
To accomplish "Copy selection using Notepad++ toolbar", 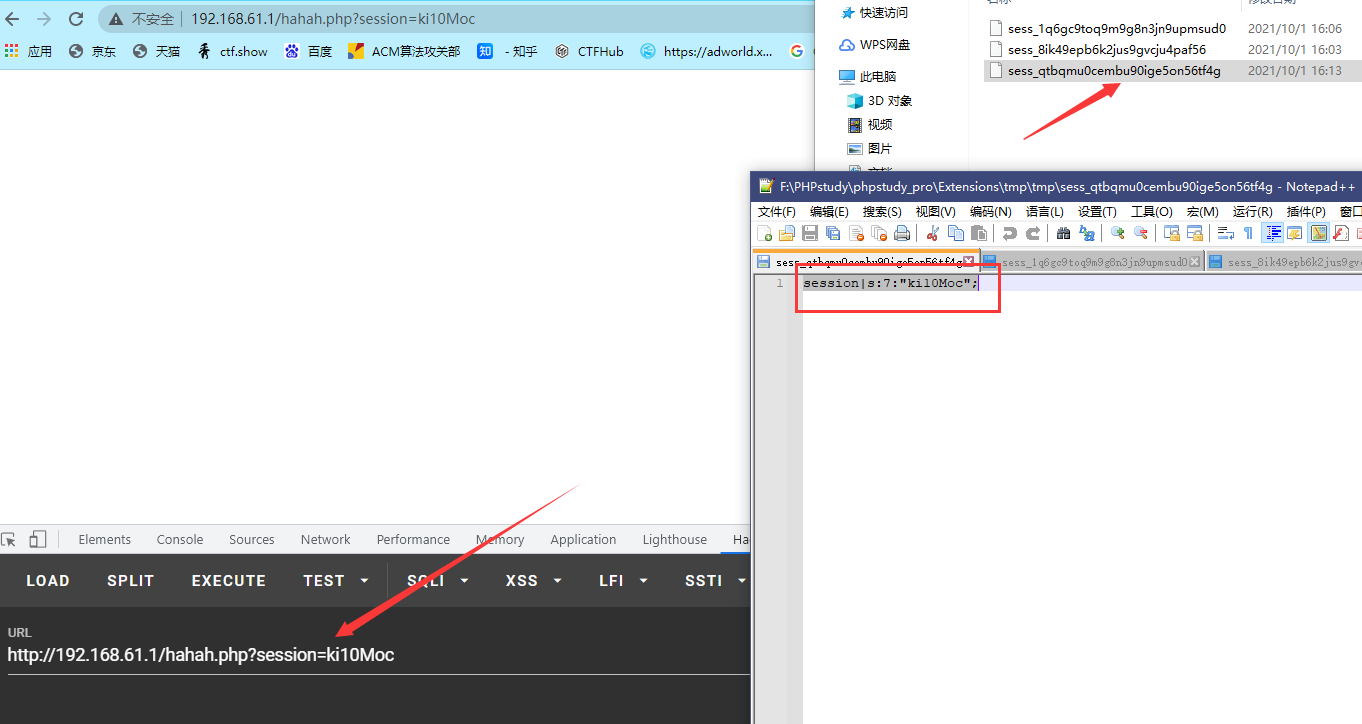I will click(x=956, y=233).
